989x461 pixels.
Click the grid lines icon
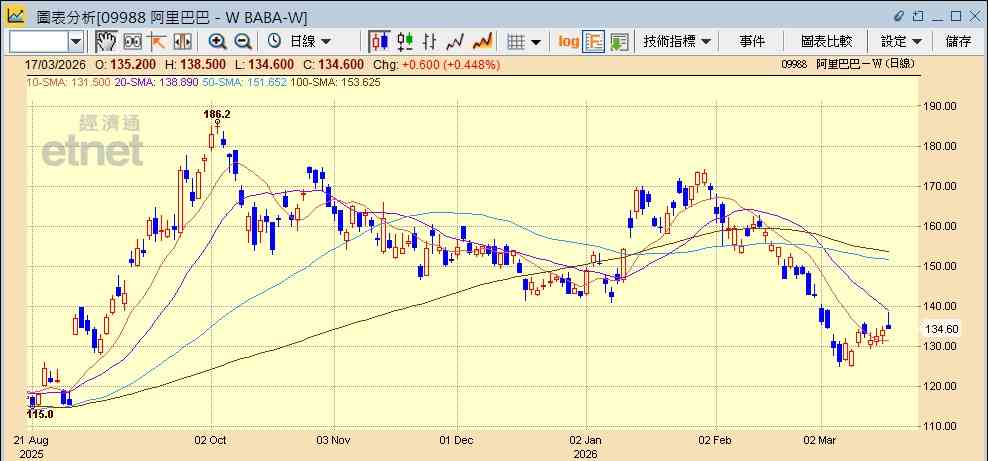pyautogui.click(x=517, y=42)
